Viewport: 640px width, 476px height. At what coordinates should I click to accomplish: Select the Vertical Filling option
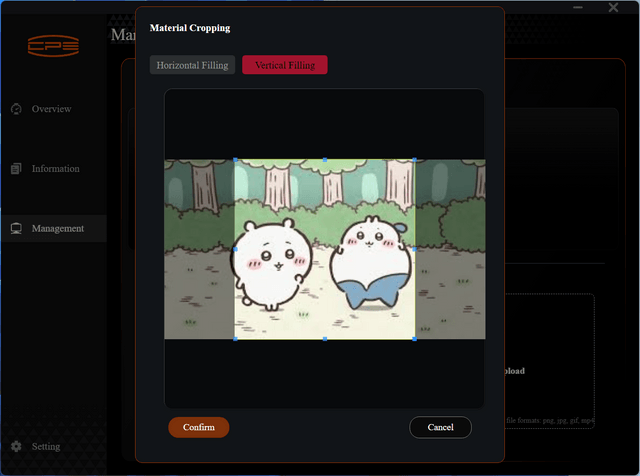[284, 65]
